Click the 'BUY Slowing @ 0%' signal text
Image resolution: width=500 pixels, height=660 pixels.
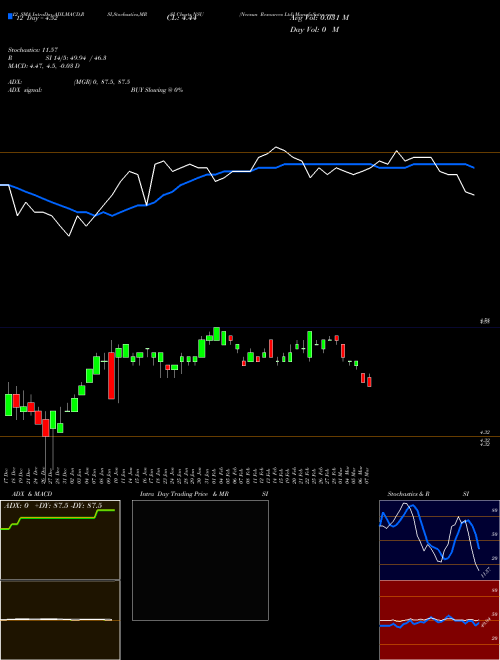(157, 90)
